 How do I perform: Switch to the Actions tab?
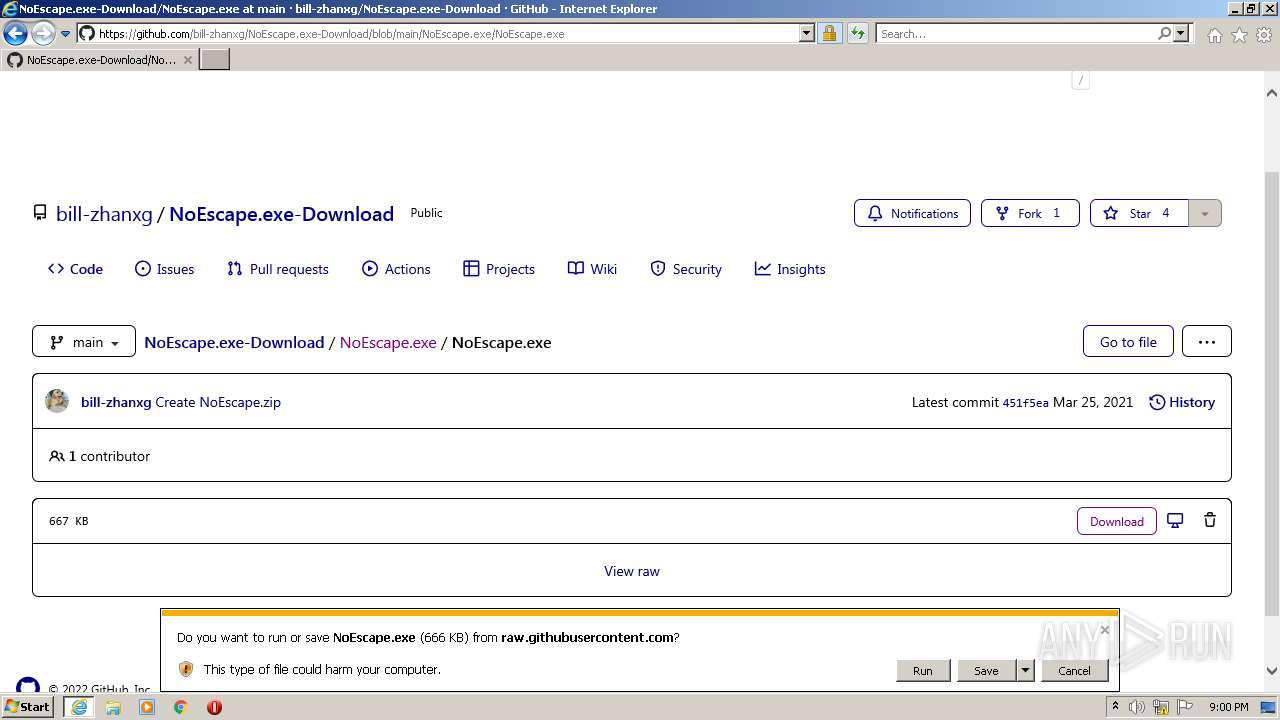[x=396, y=269]
